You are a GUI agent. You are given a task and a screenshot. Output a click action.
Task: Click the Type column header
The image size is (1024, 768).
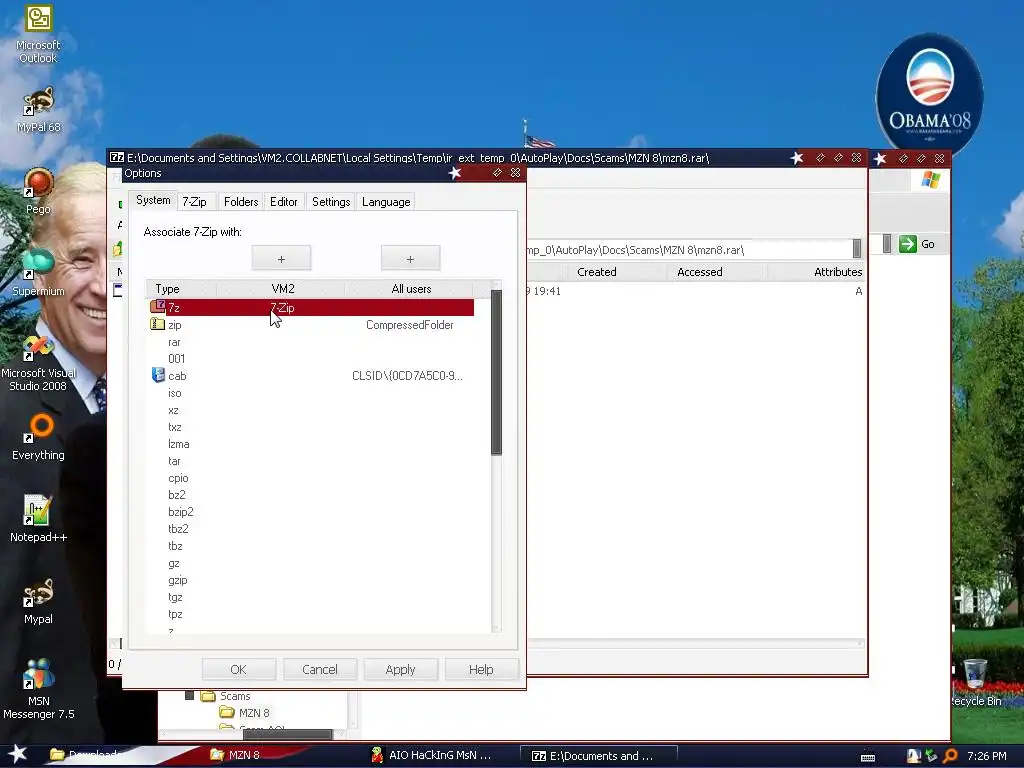pyautogui.click(x=182, y=289)
